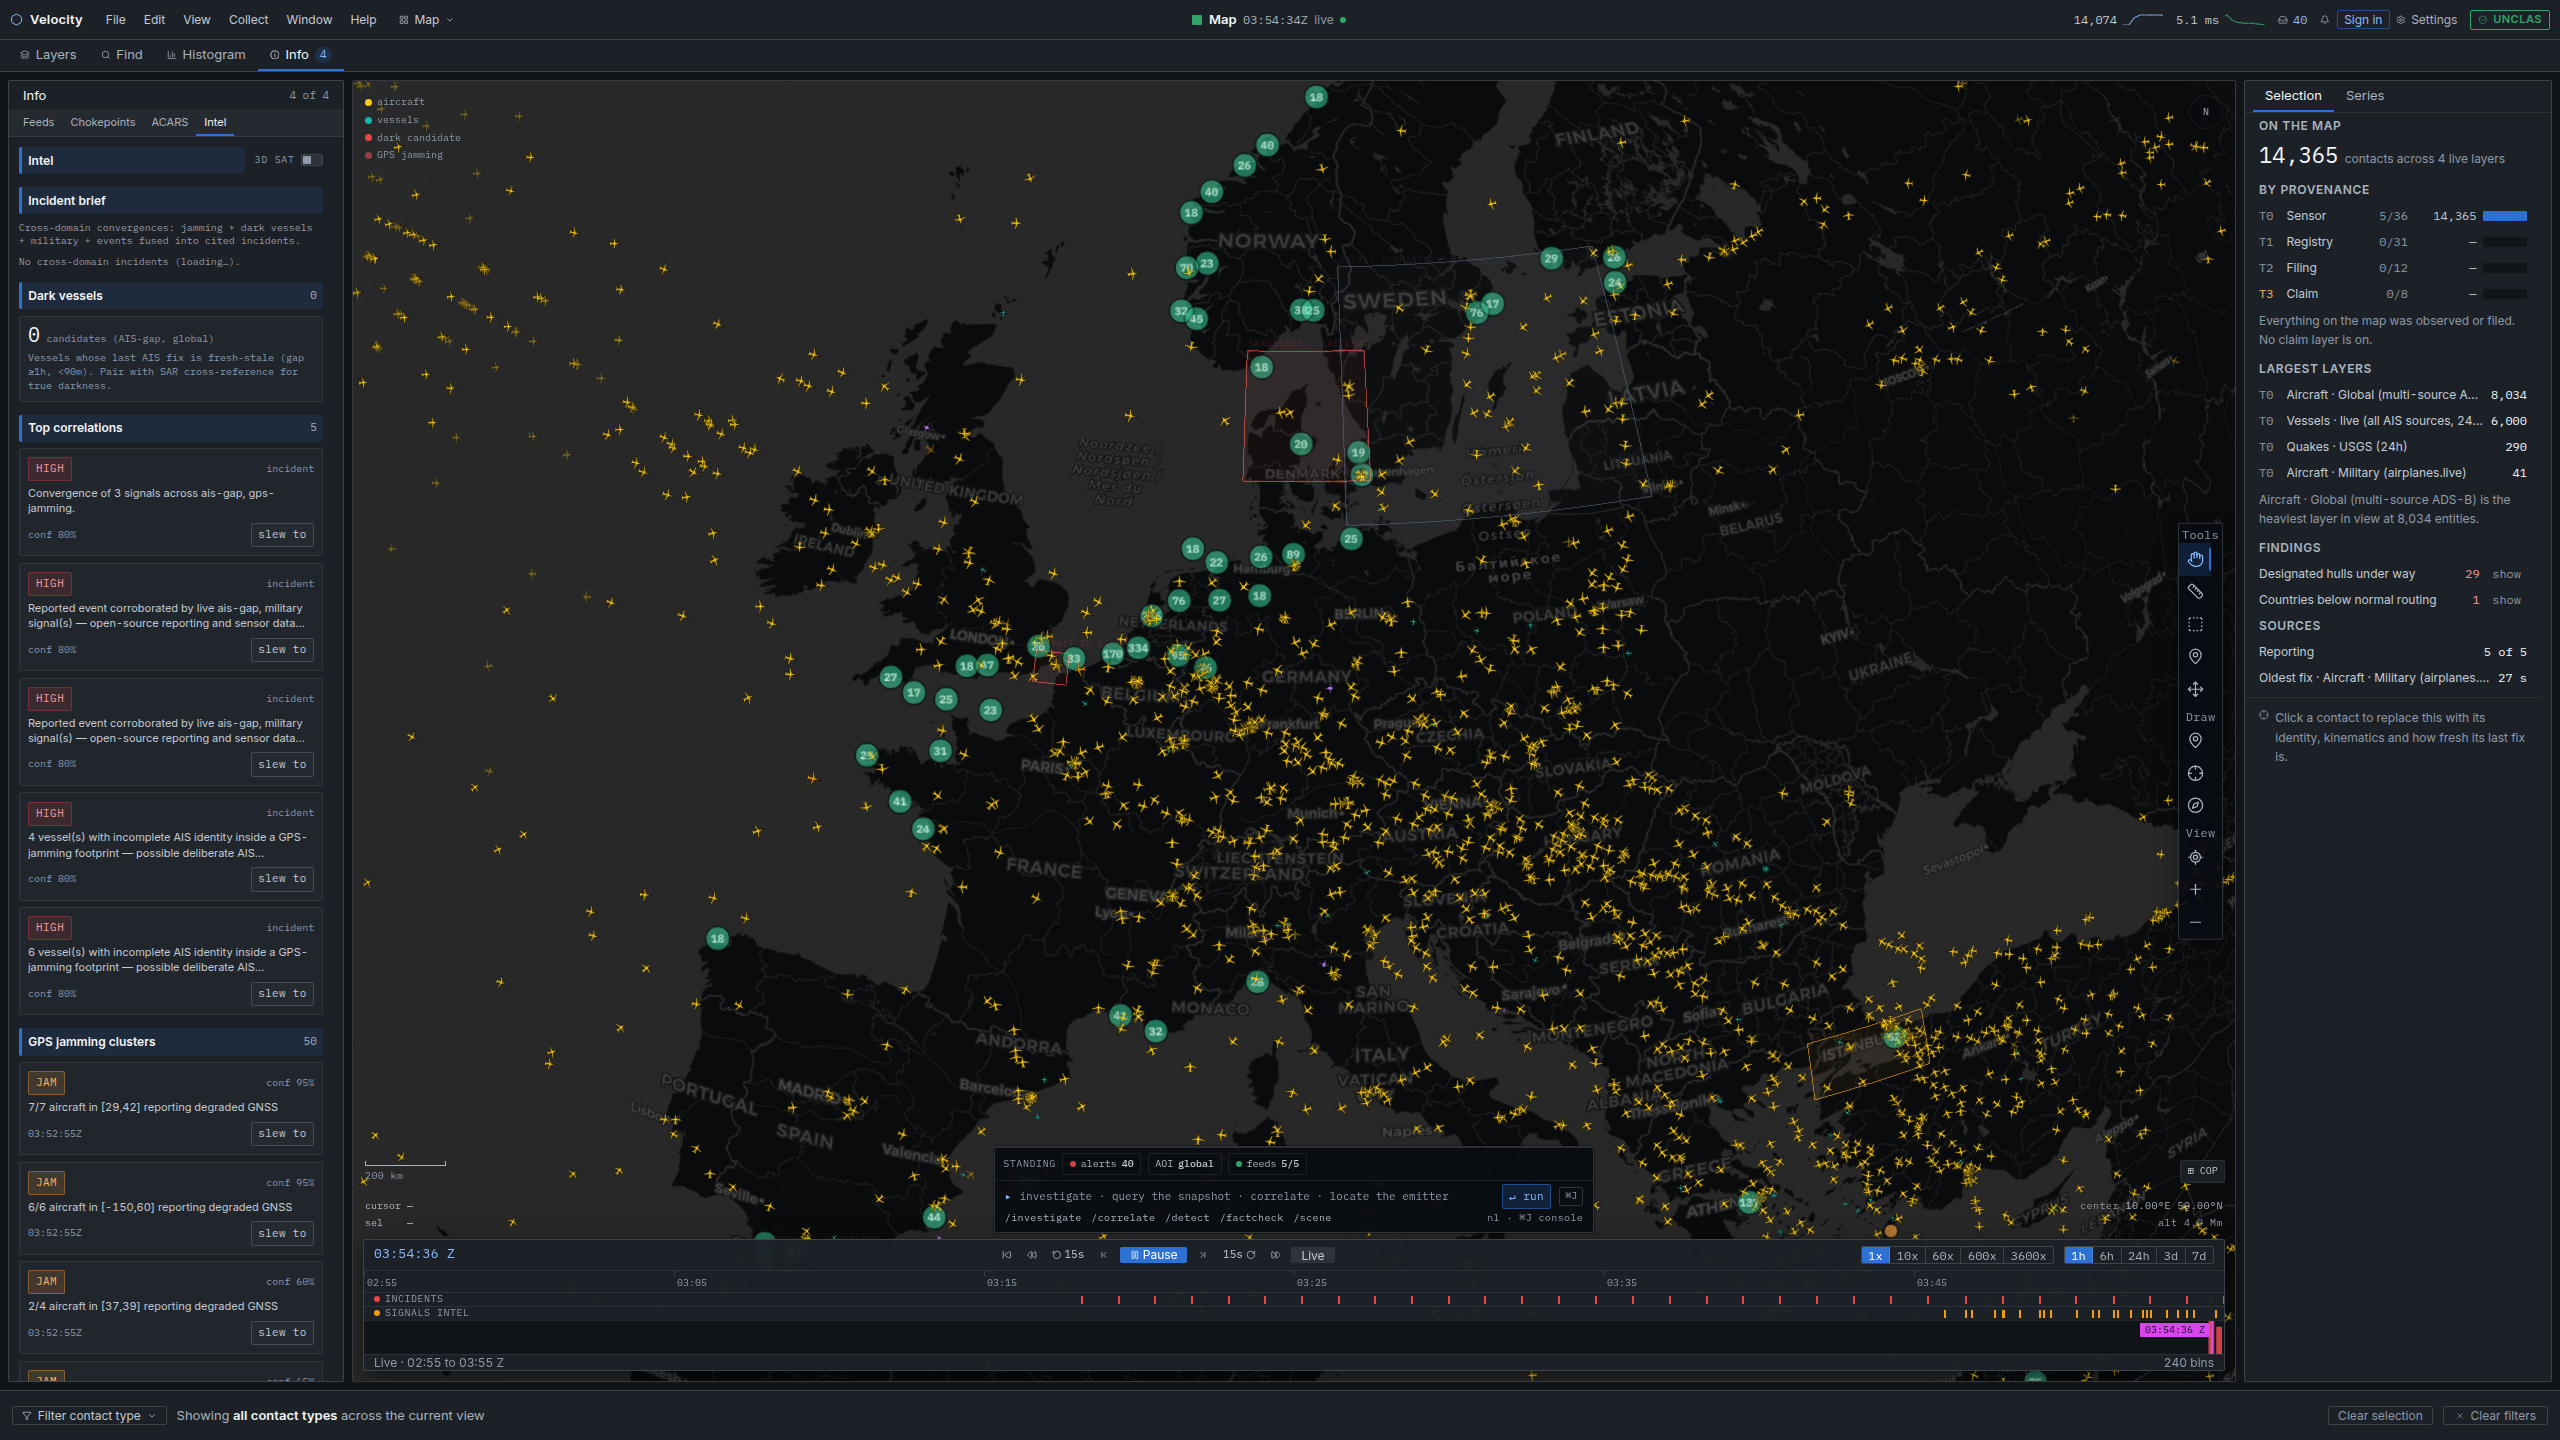2560x1440 pixels.
Task: Zoom out with the minus icon
Action: pyautogui.click(x=2195, y=922)
